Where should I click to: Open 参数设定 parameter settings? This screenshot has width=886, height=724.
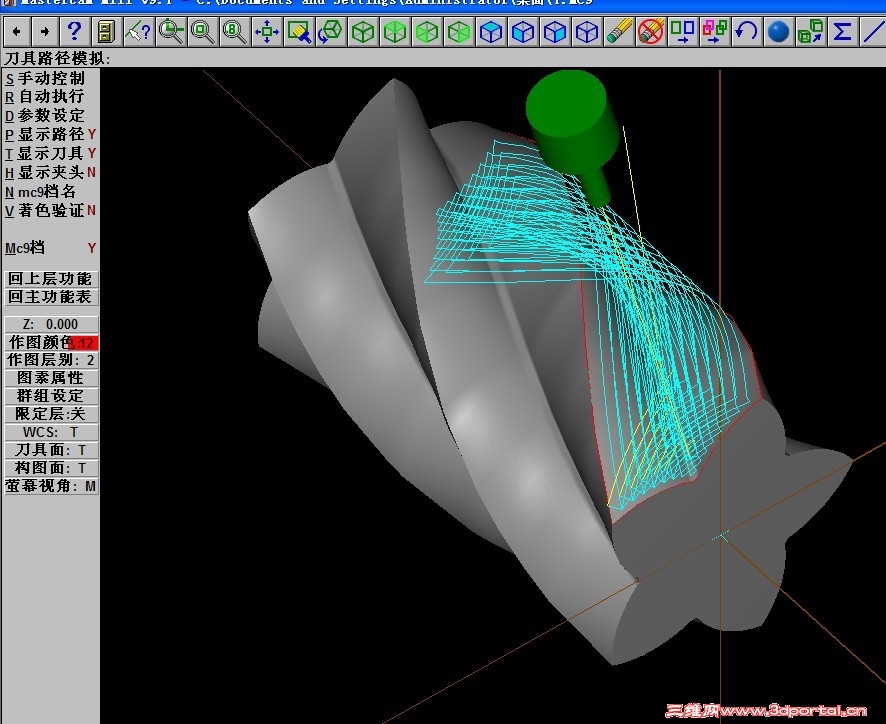(45, 115)
